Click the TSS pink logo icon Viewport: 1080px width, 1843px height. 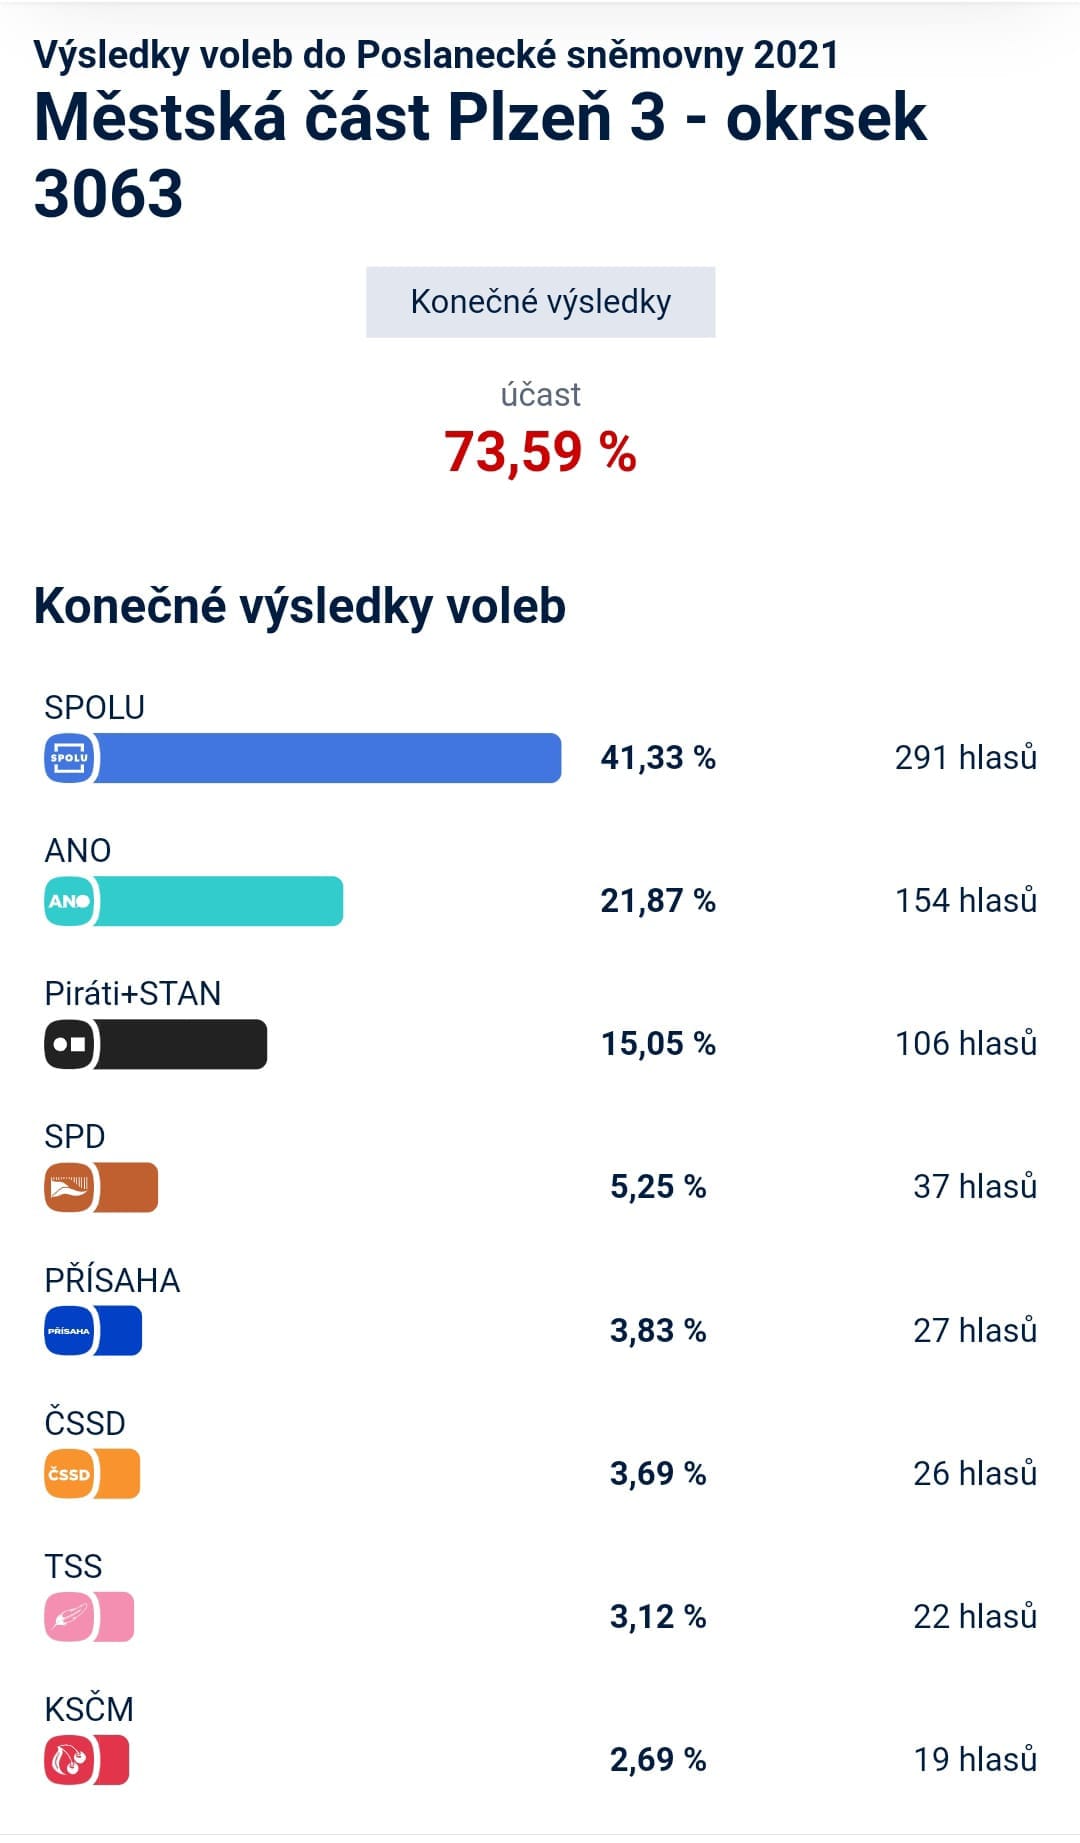[69, 1617]
